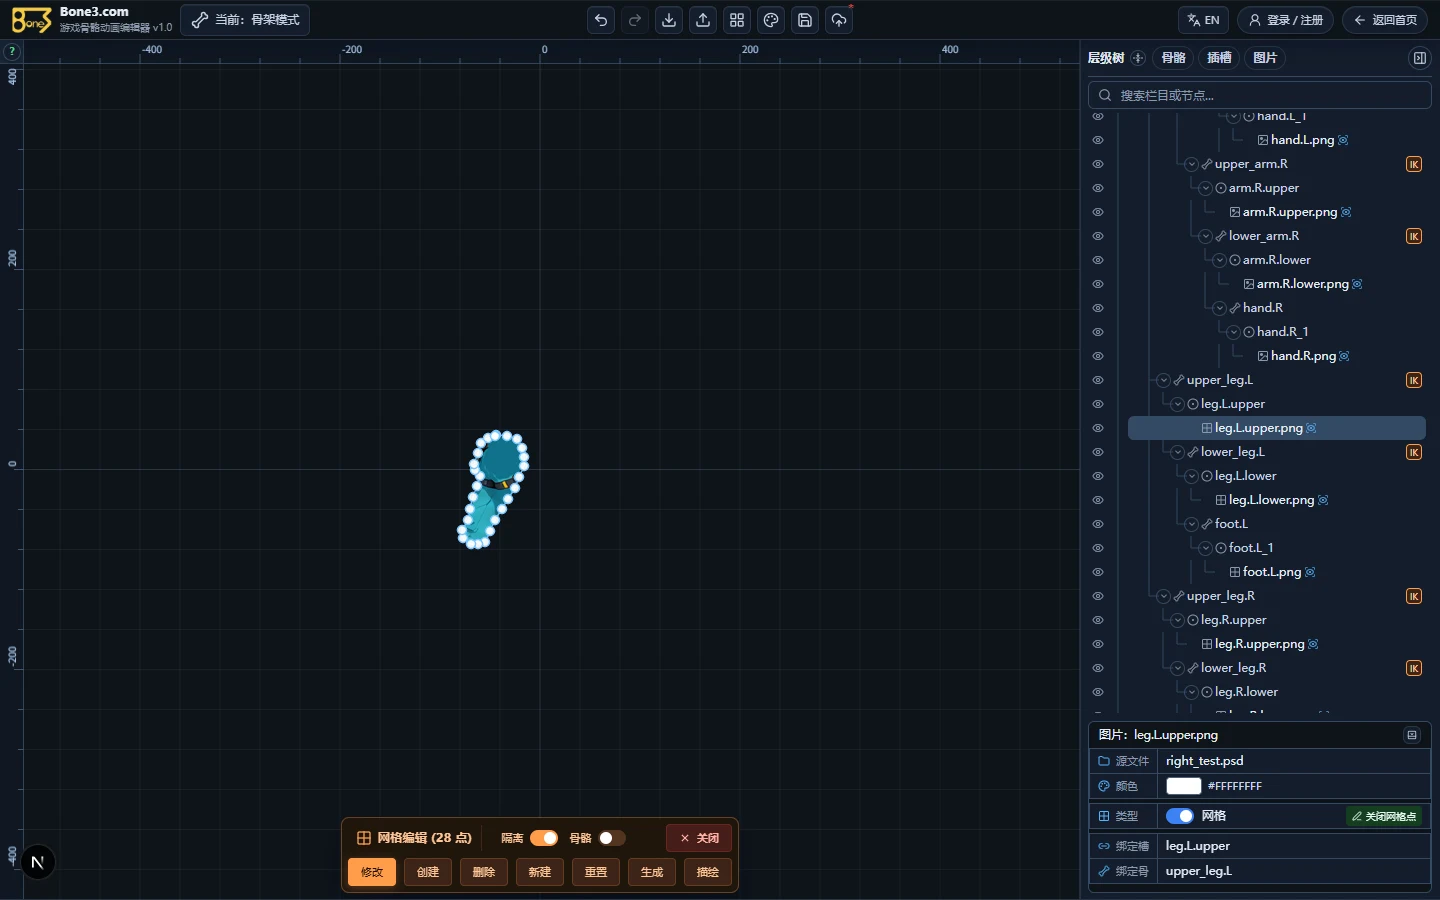Disable the 网格 mesh type toggle
1440x900 pixels.
tap(1180, 816)
